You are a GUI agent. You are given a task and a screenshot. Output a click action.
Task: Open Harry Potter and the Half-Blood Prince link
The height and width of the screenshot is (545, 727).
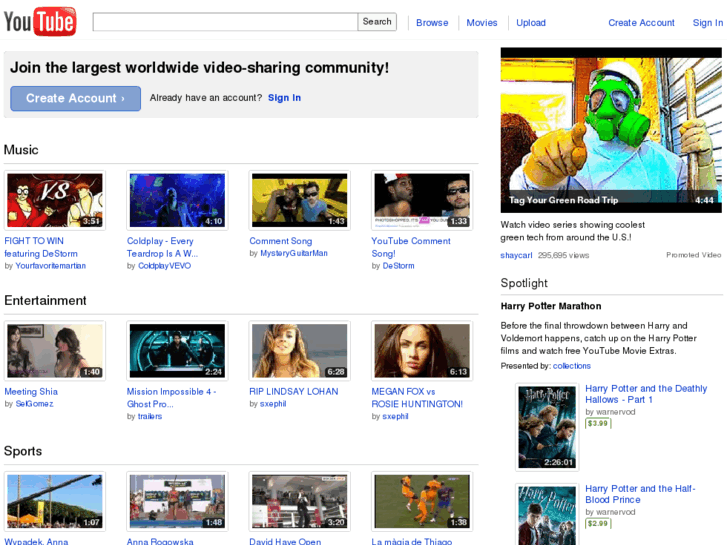tap(639, 494)
